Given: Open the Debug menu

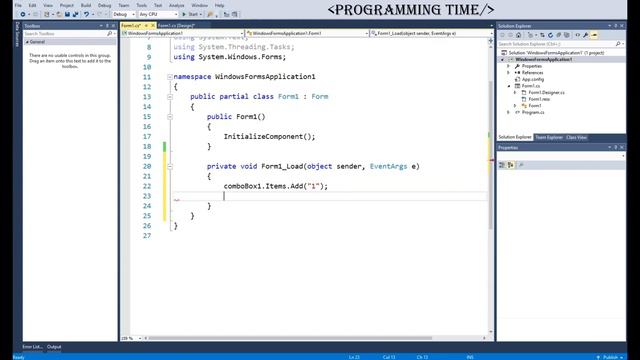Looking at the screenshot, I should click(104, 5).
